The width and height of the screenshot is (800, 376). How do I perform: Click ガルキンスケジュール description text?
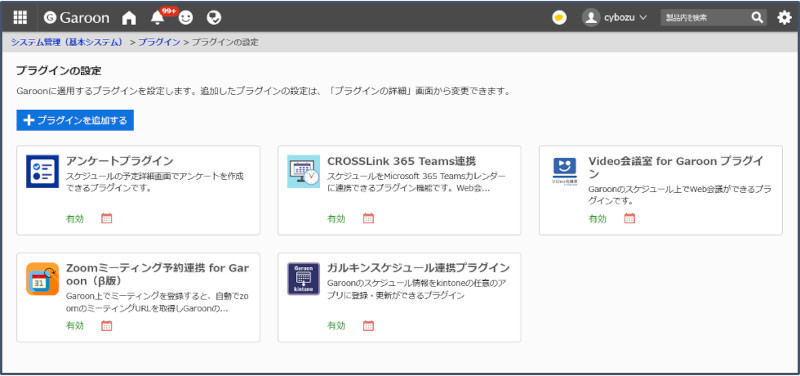(417, 289)
